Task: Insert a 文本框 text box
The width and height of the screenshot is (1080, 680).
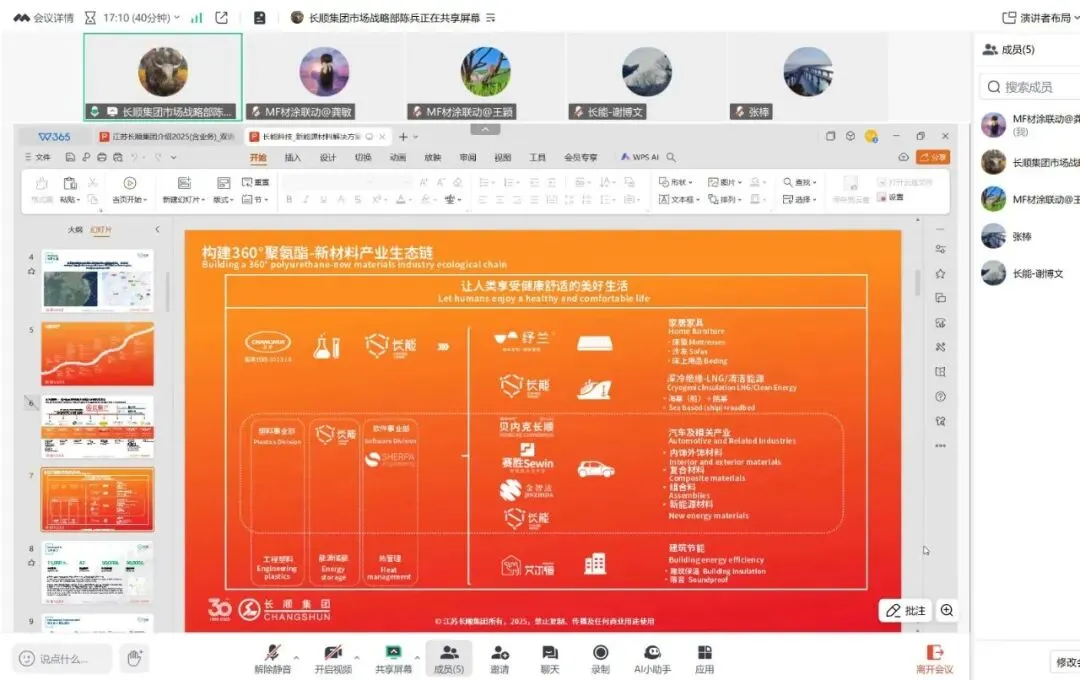Action: point(679,200)
